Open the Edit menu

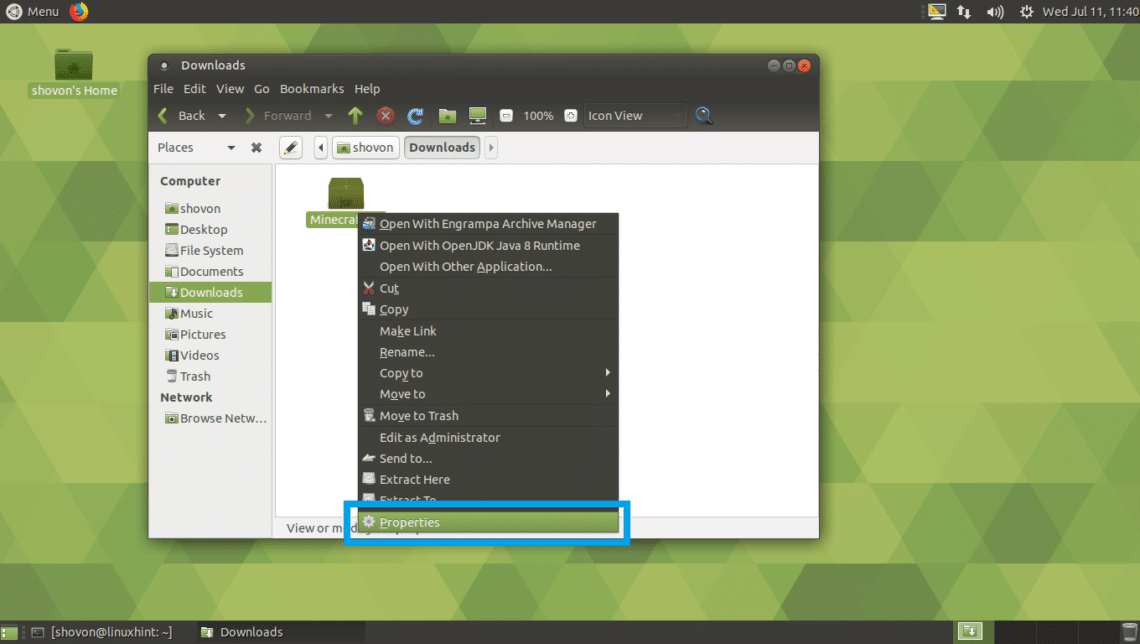click(x=194, y=89)
